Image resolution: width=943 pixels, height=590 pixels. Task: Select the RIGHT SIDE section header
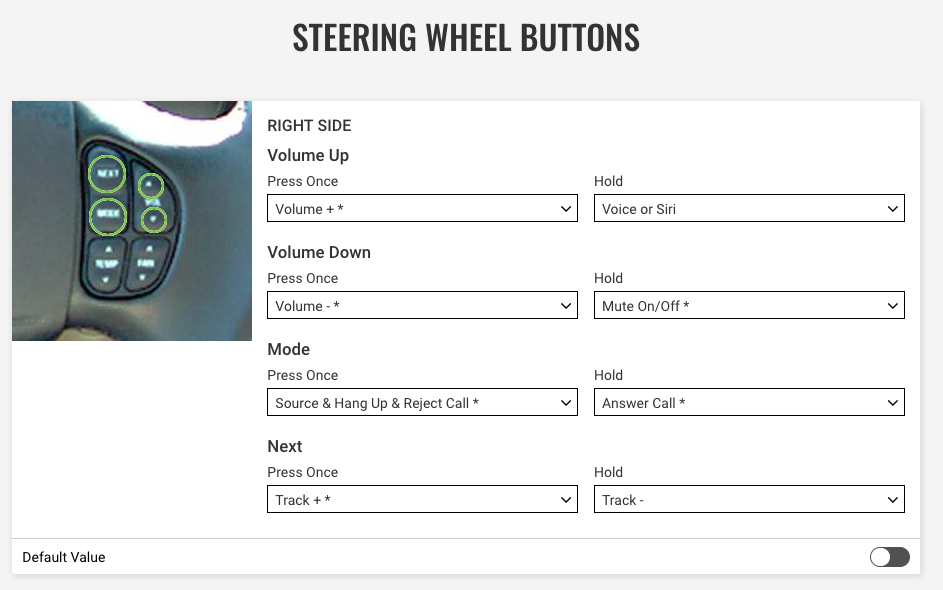pos(309,125)
